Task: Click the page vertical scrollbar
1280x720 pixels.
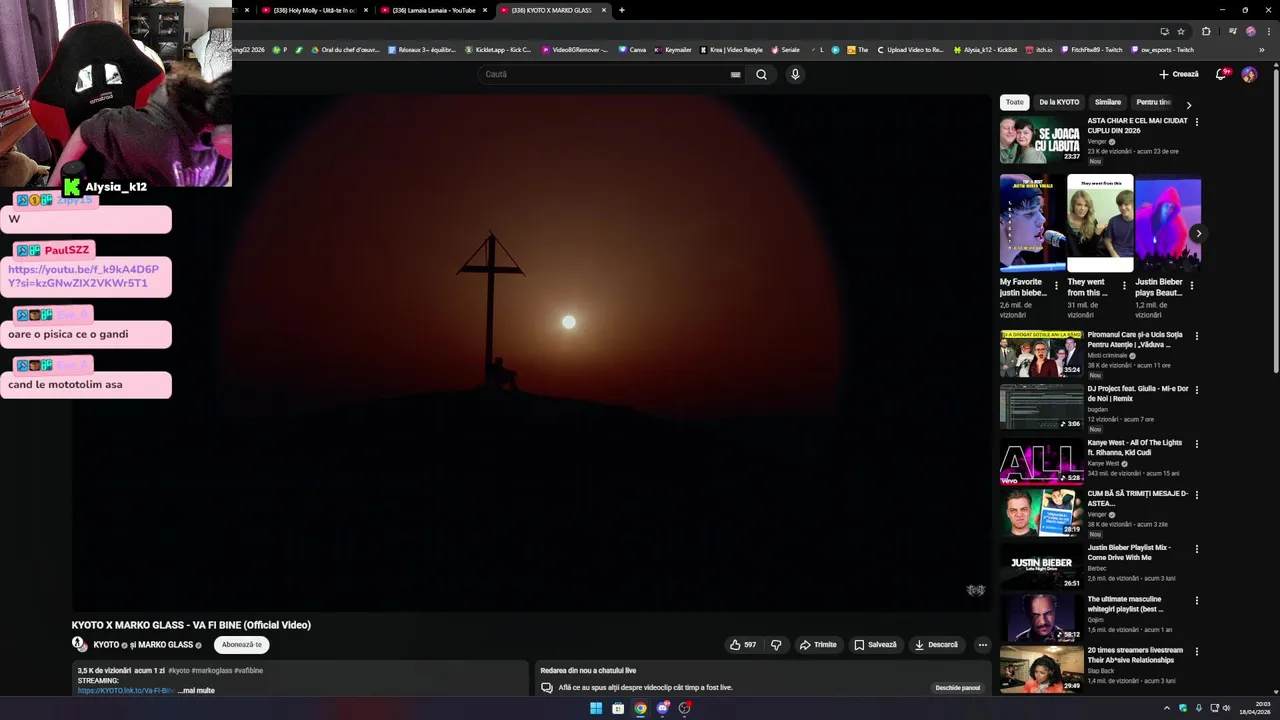Action: click(x=1275, y=220)
